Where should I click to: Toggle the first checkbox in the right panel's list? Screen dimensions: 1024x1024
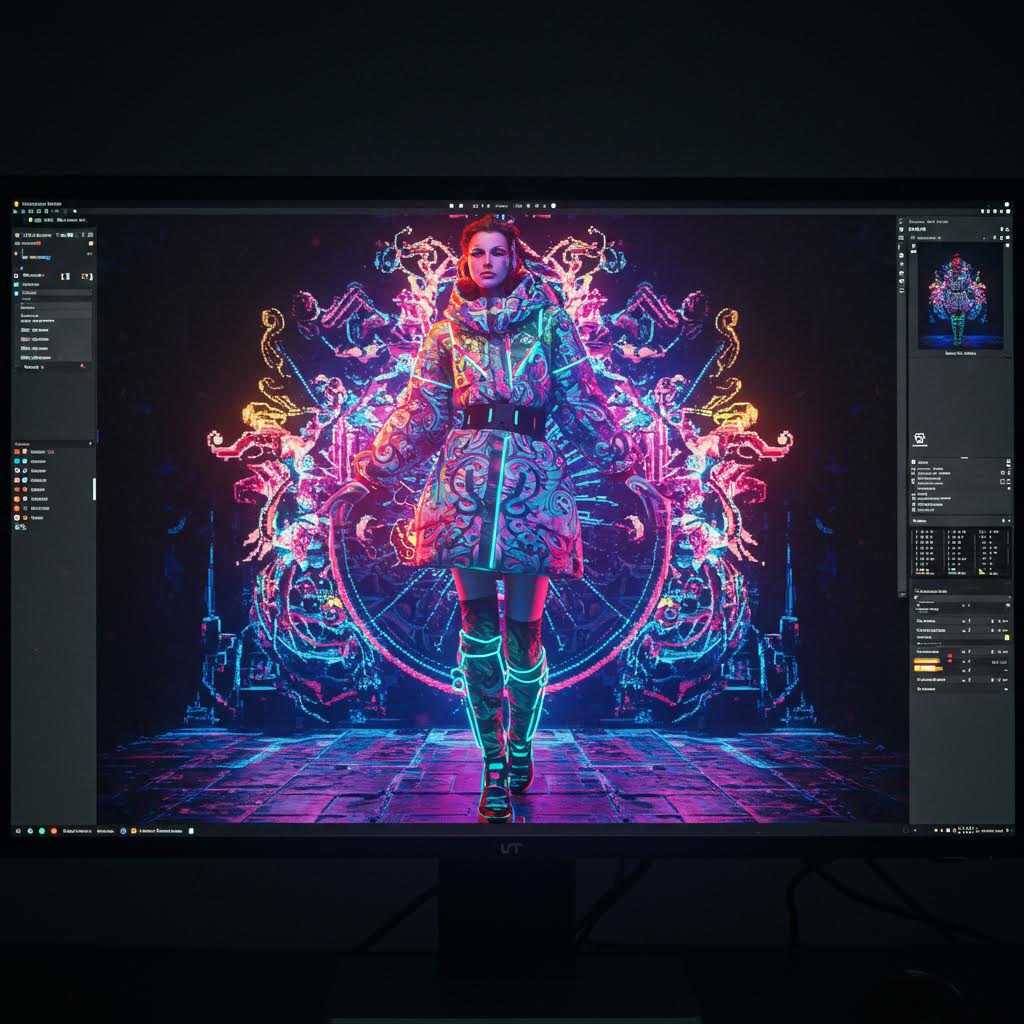[914, 464]
